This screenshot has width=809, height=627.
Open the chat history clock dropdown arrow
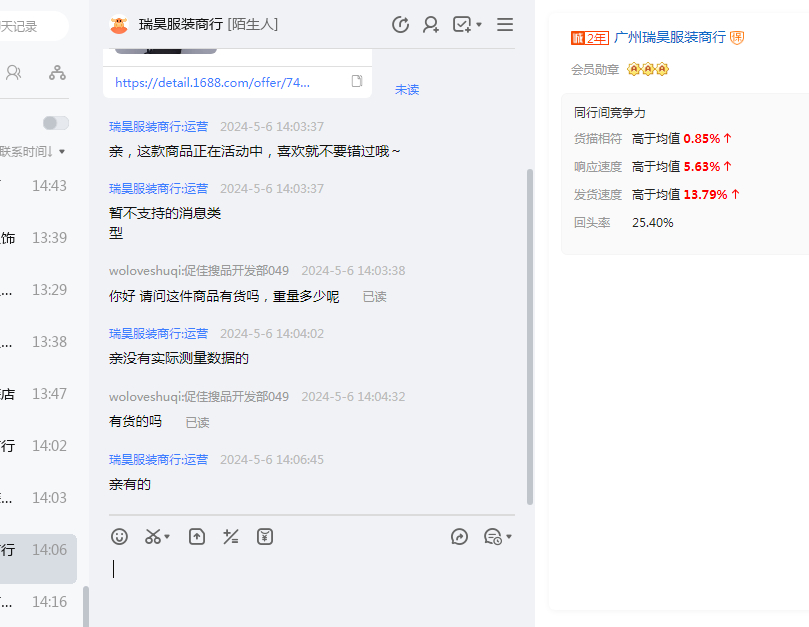point(509,537)
